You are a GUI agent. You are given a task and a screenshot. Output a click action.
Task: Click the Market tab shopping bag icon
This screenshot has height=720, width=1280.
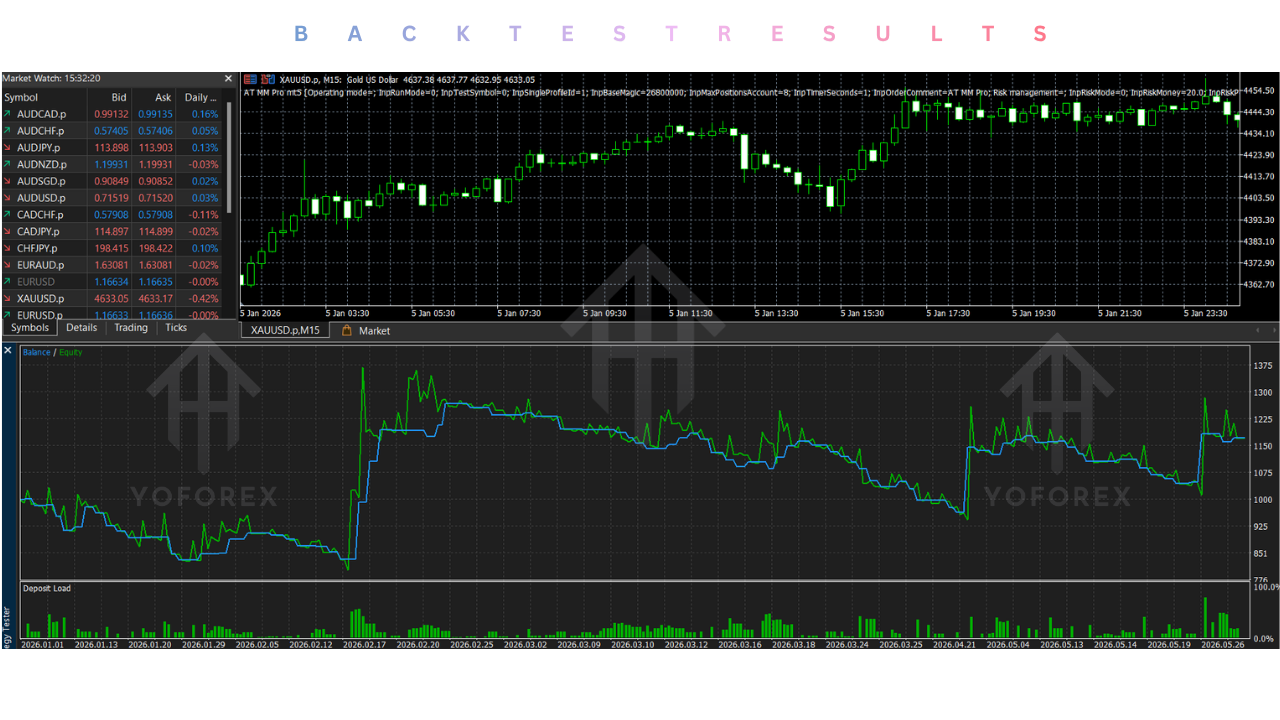347,330
